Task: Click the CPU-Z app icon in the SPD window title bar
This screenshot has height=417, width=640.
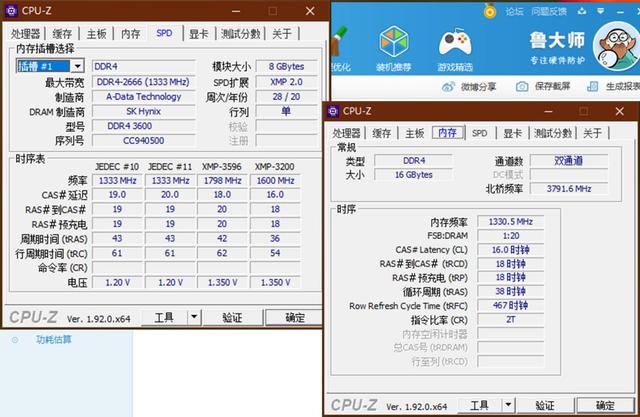Action: (x=11, y=11)
